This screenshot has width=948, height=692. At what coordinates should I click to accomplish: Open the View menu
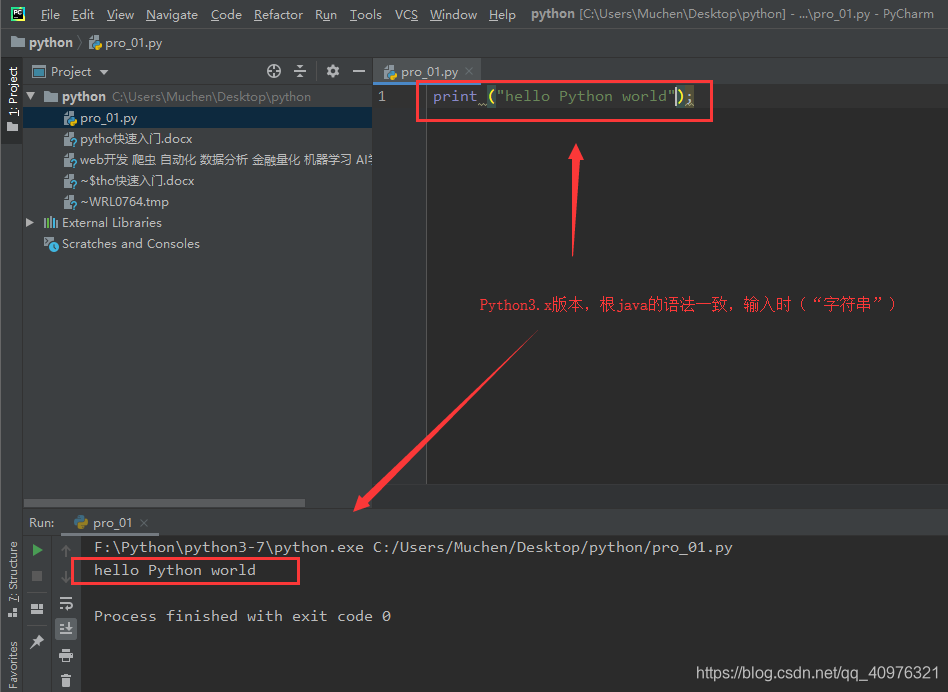120,15
